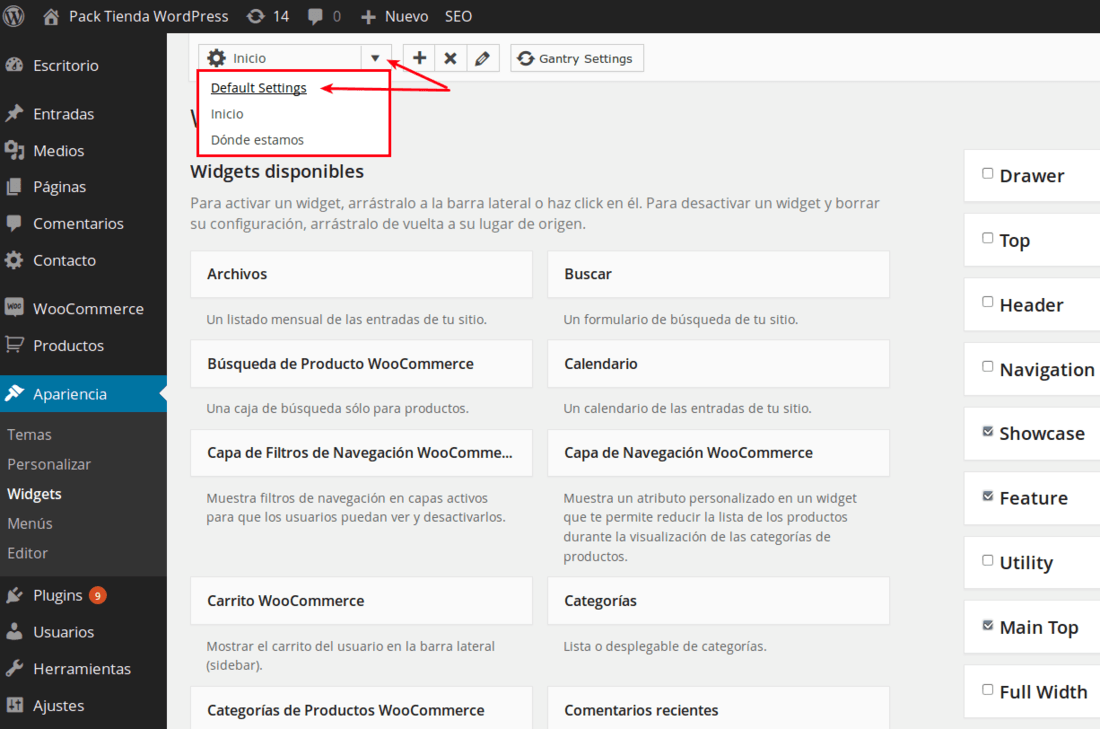Click the Herramientas wrench icon
1100x729 pixels.
[14, 669]
